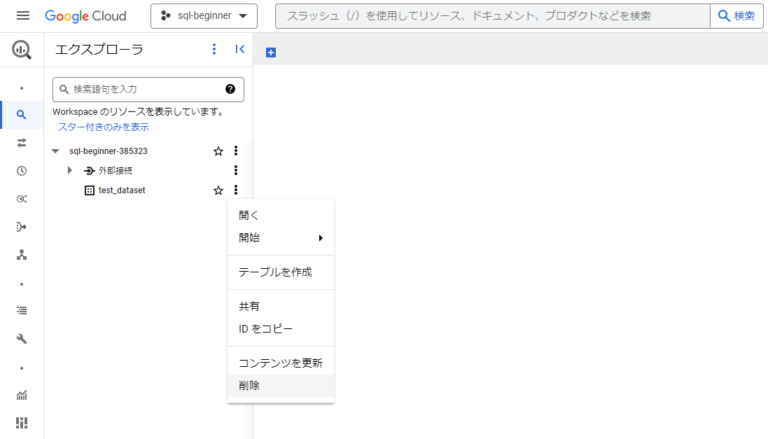This screenshot has width=768, height=439.
Task: Open Explorer panel three-dot options menu
Action: [x=214, y=49]
